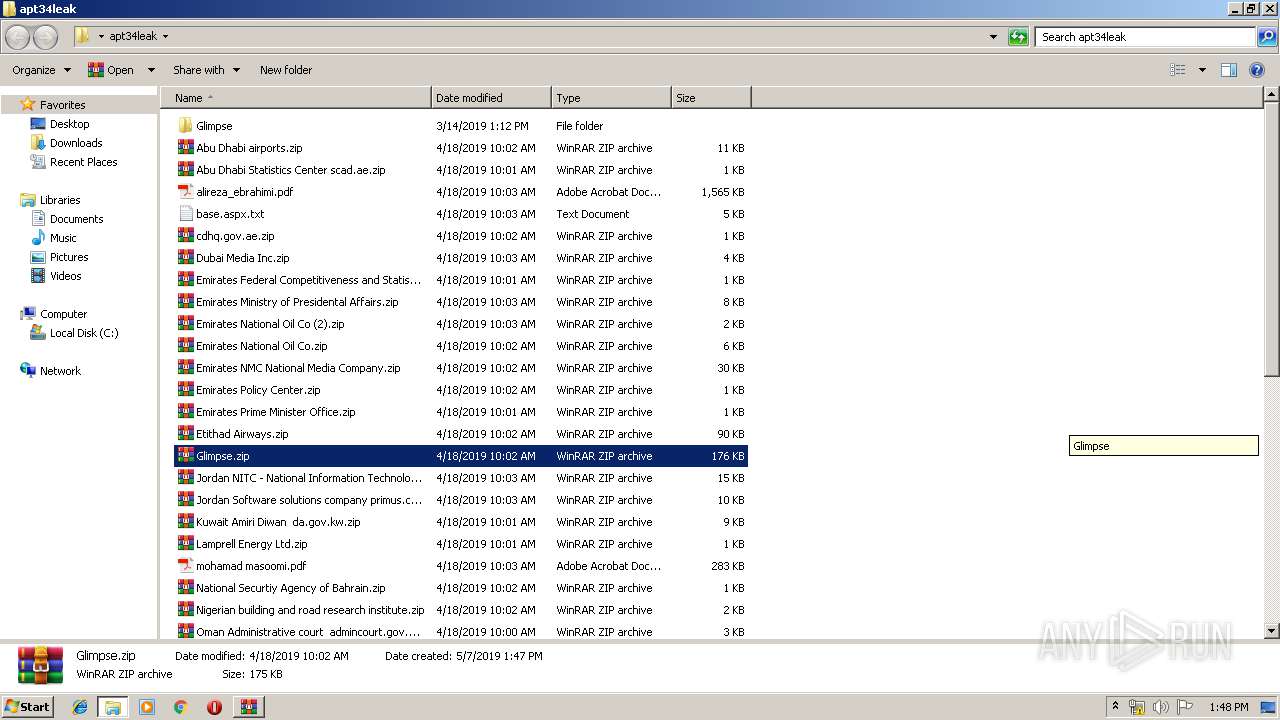The image size is (1280, 720).
Task: Click scrollbar down arrow in file list
Action: click(x=1271, y=631)
